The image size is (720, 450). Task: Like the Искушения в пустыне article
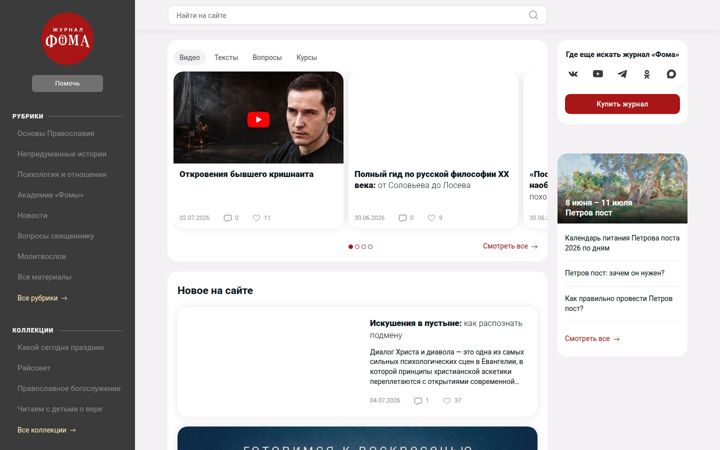tap(447, 401)
